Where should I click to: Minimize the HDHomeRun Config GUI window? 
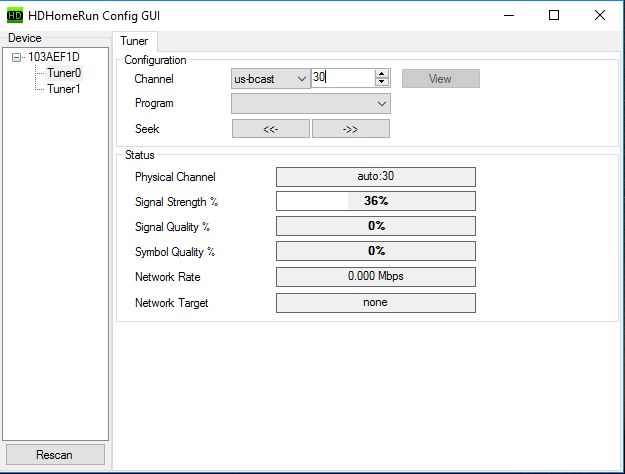tap(509, 16)
